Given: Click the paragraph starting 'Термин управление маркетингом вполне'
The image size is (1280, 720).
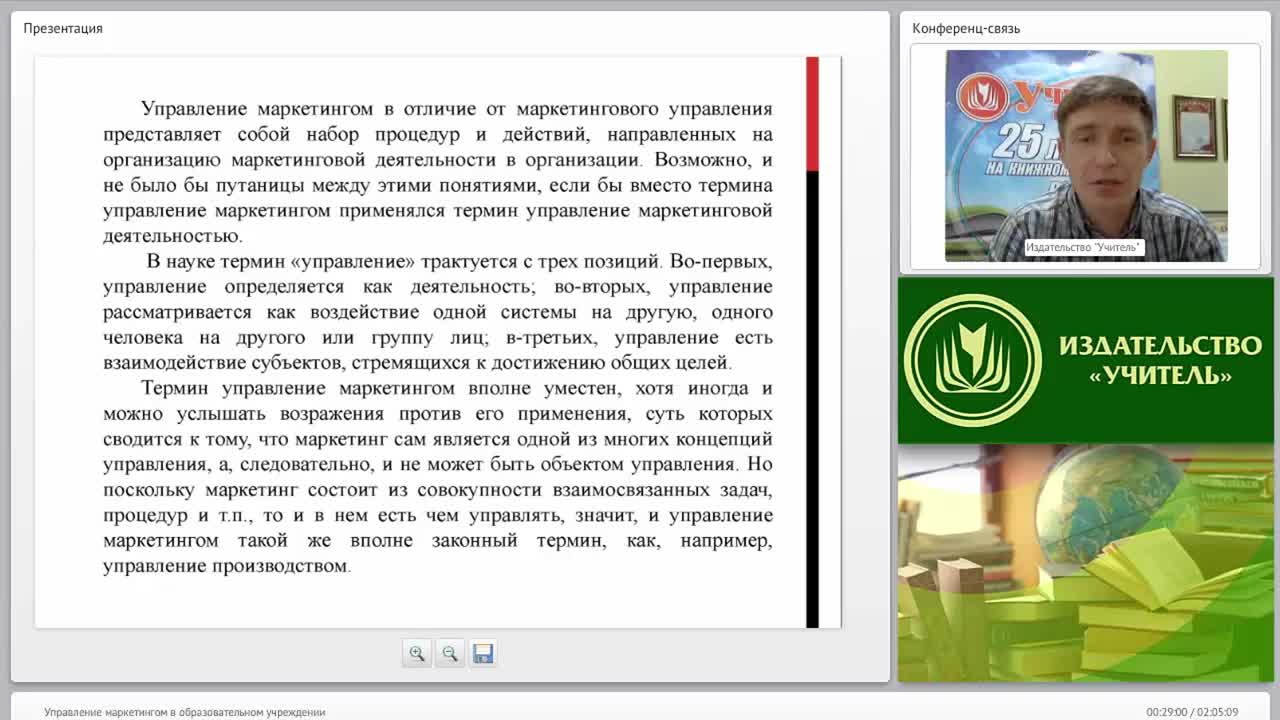Looking at the screenshot, I should pyautogui.click(x=438, y=477).
